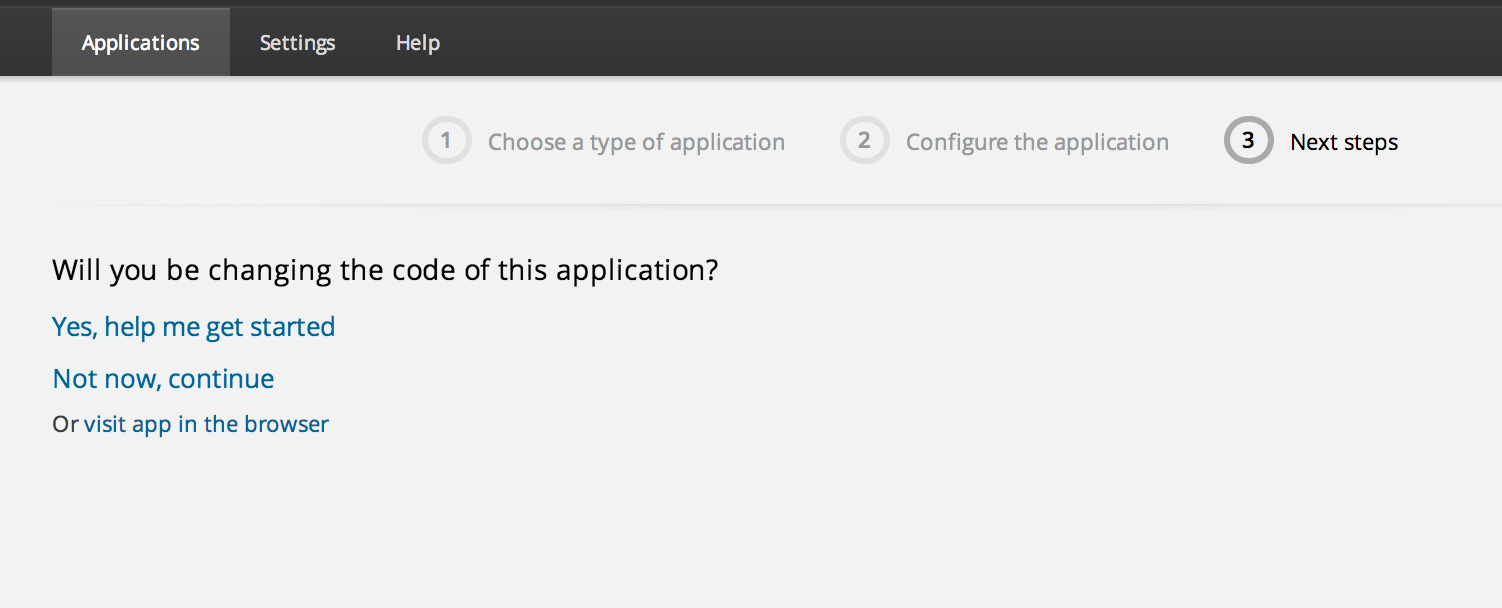Select the 'Configure the application' step label
Screen dimensions: 1502x608
tap(1037, 142)
